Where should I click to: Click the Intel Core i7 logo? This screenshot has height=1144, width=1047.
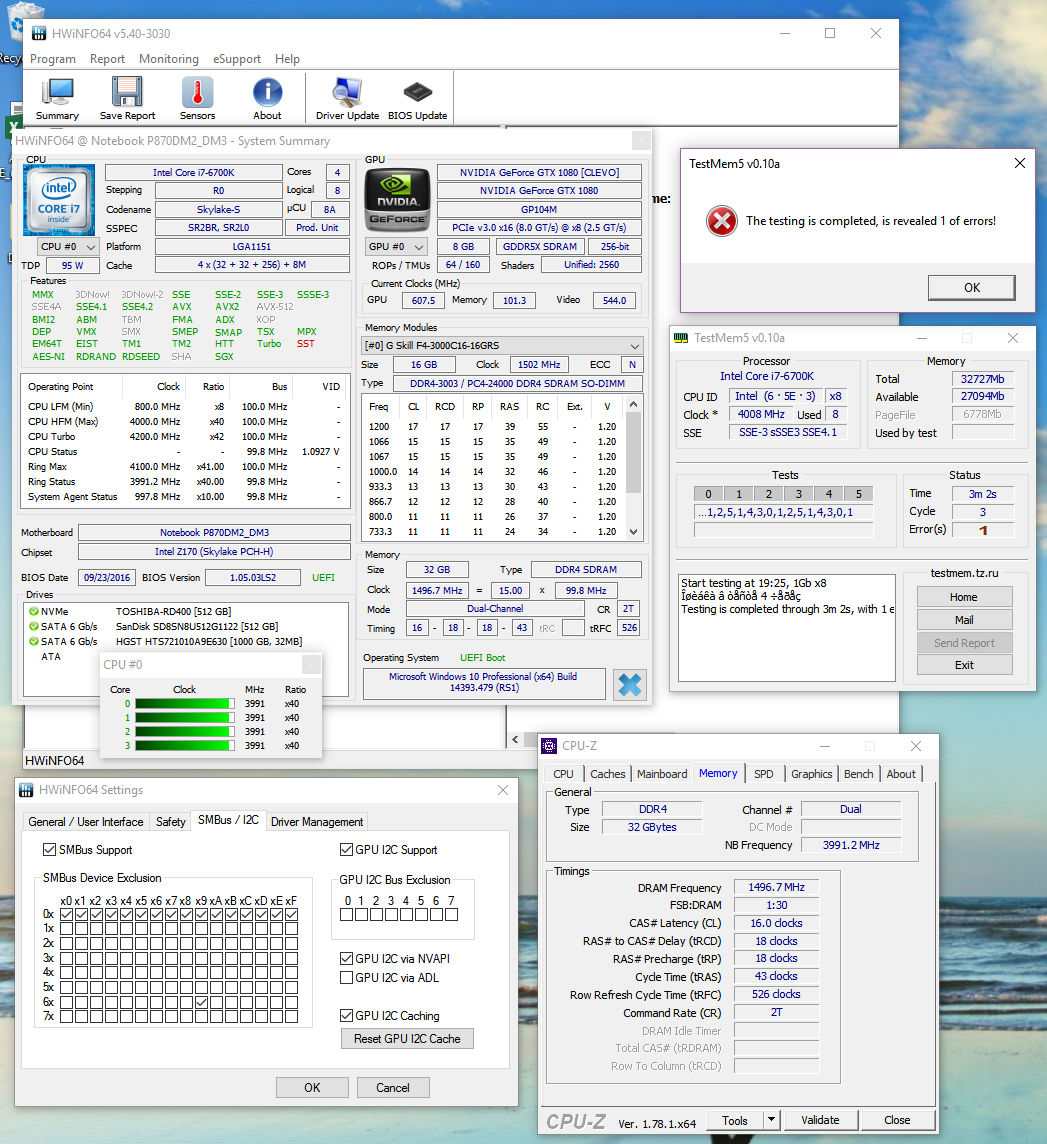click(x=59, y=199)
